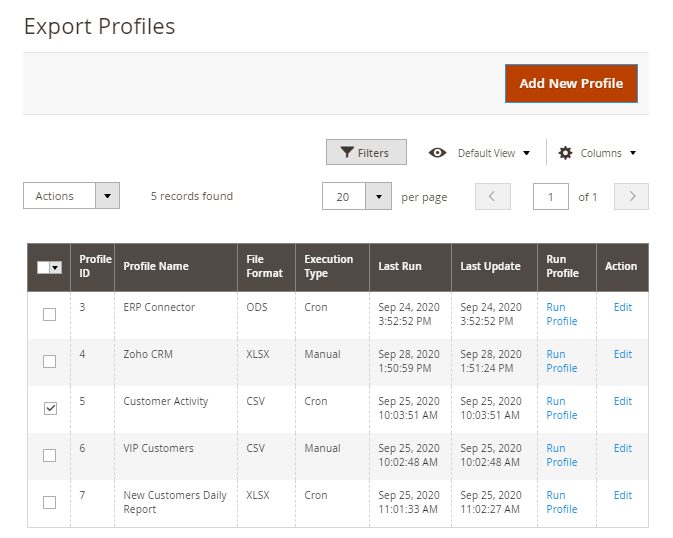Open the Actions dropdown
This screenshot has height=538, width=673.
click(71, 196)
